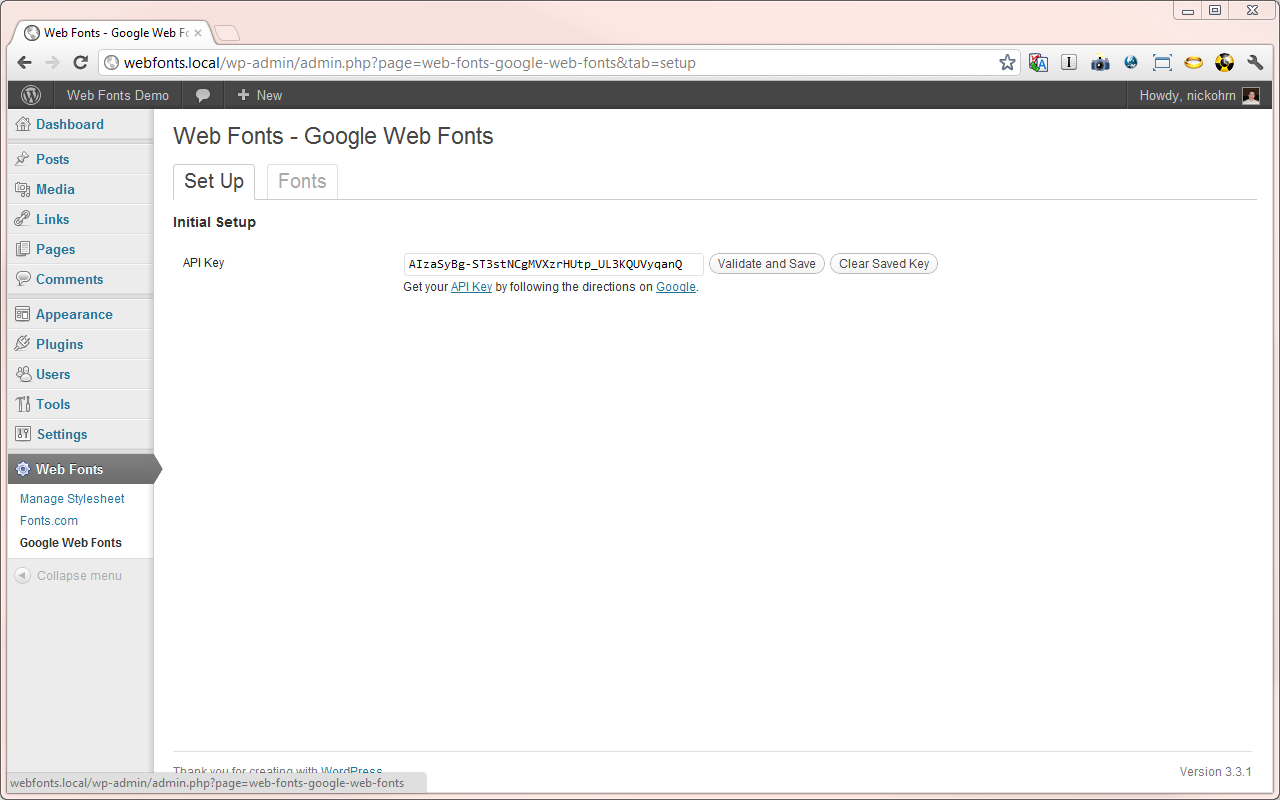The width and height of the screenshot is (1280, 800).
Task: Click the Validate and Save button
Action: (x=767, y=264)
